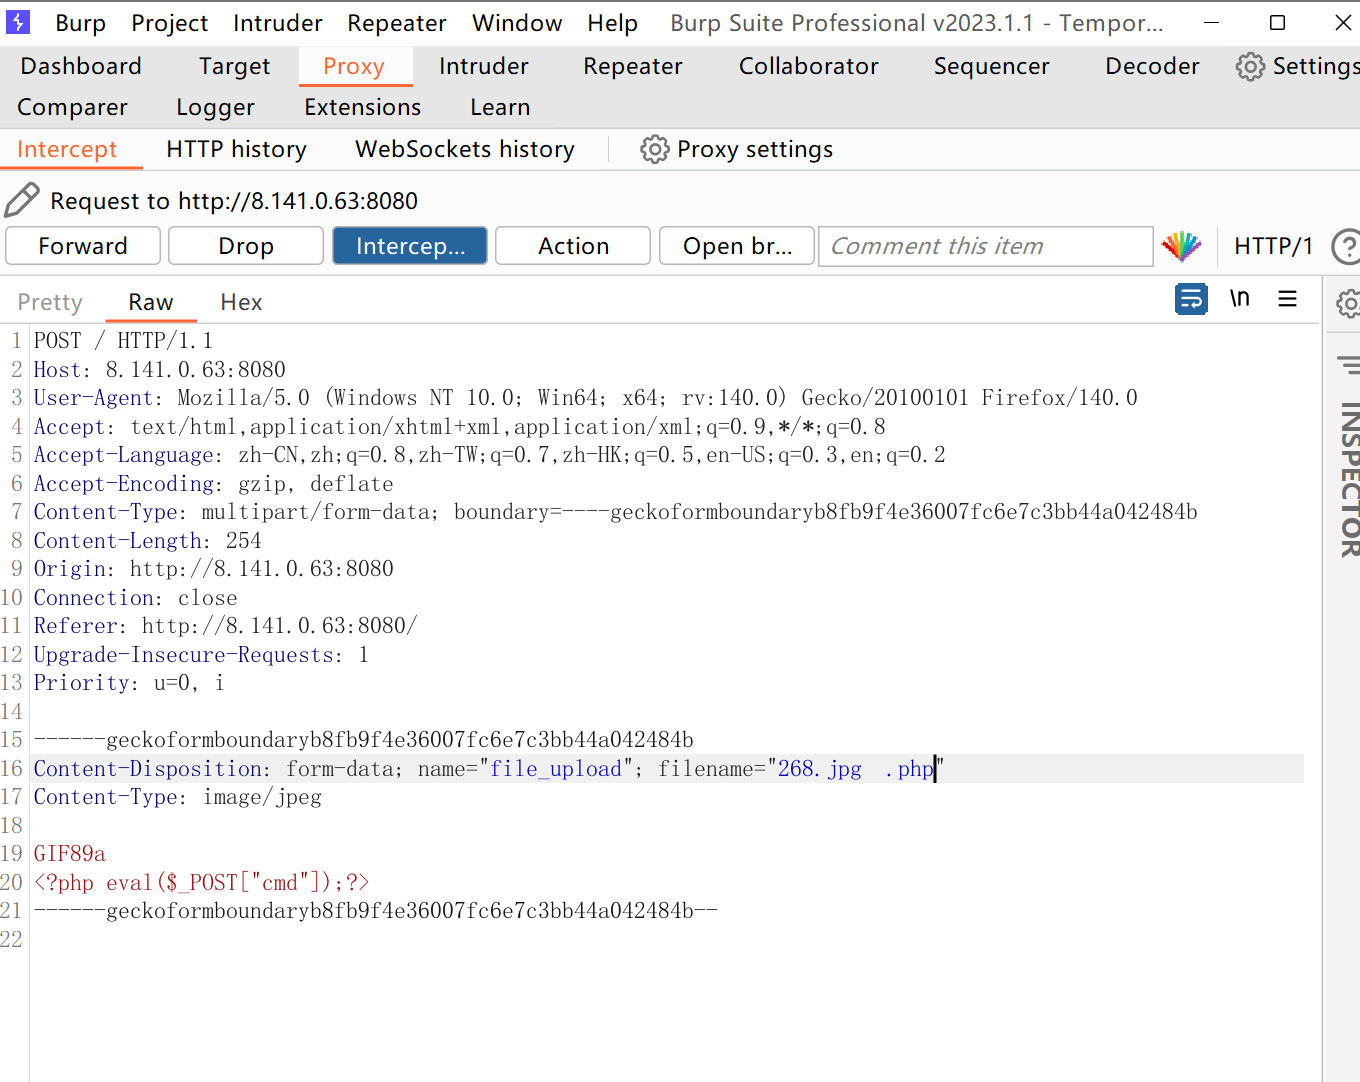Open the Logger tab
This screenshot has height=1082, width=1360.
point(215,107)
